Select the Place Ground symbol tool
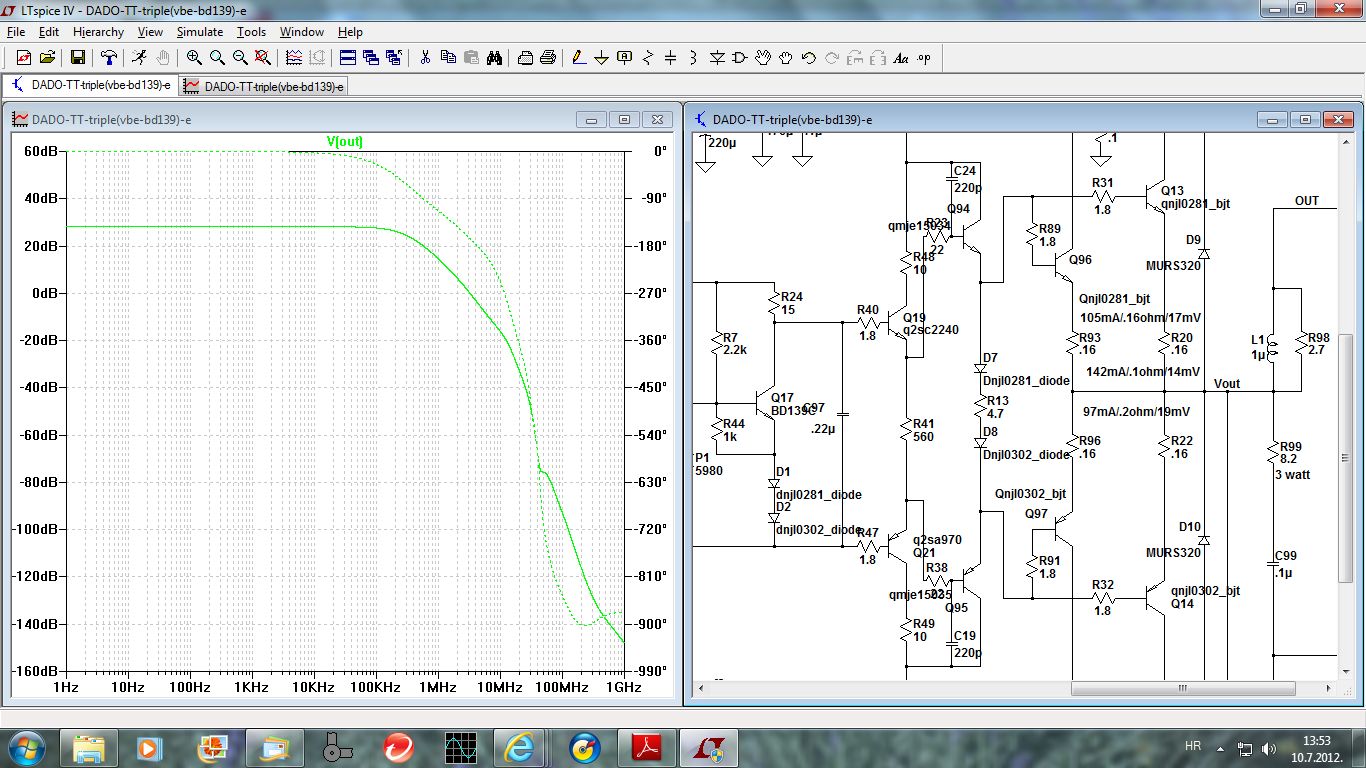Viewport: 1366px width, 768px height. 601,58
